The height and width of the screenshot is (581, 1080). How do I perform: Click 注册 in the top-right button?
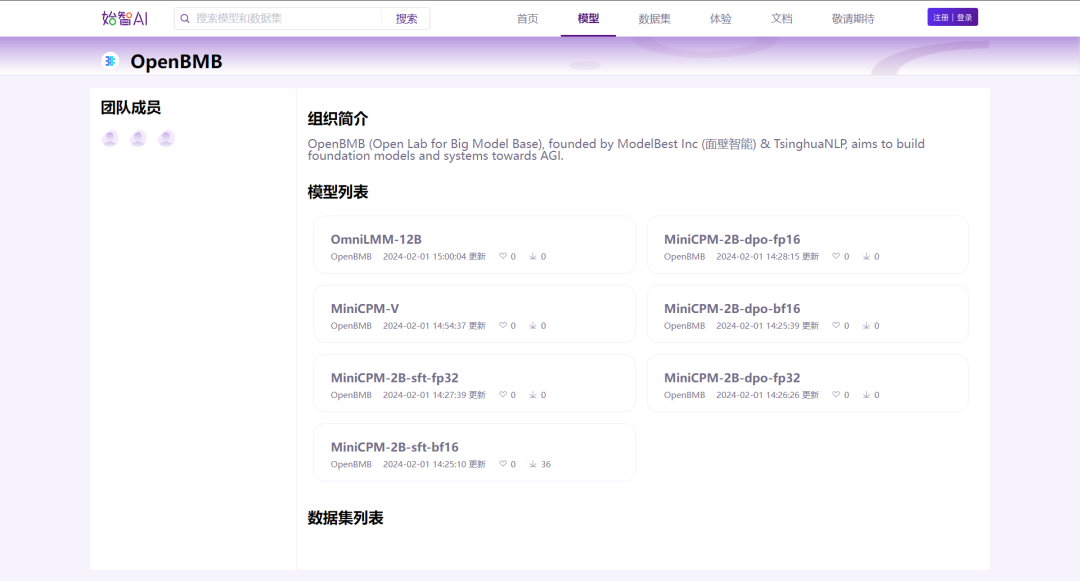[x=941, y=17]
